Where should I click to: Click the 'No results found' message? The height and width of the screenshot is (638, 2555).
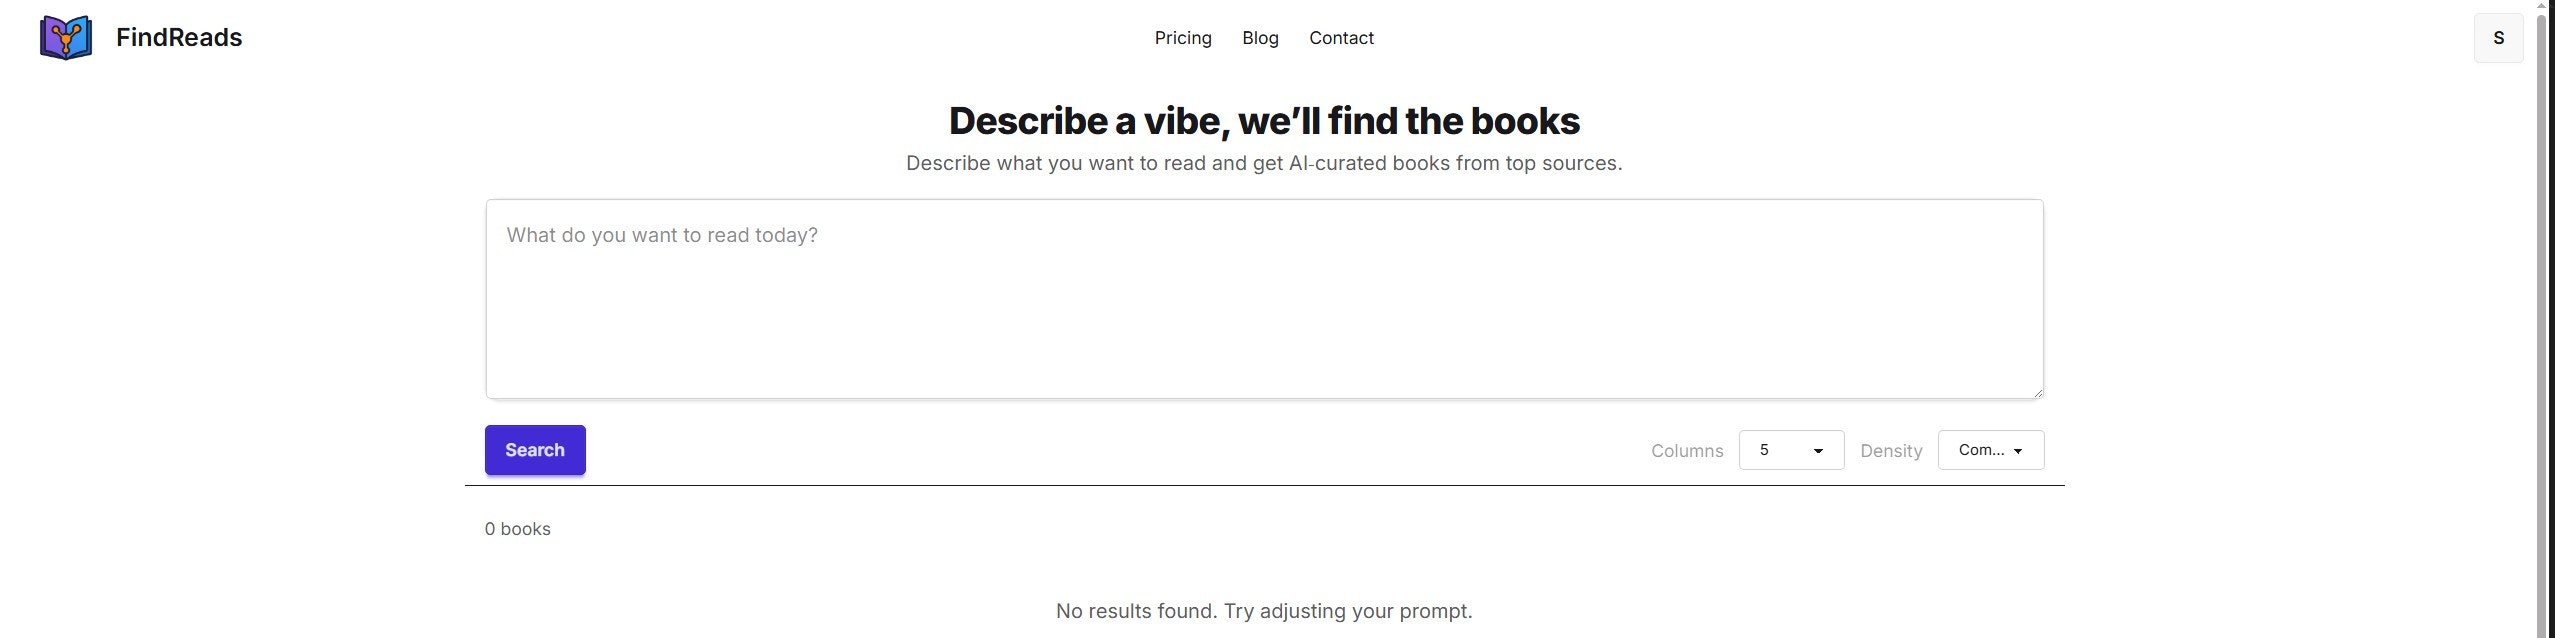pos(1264,611)
